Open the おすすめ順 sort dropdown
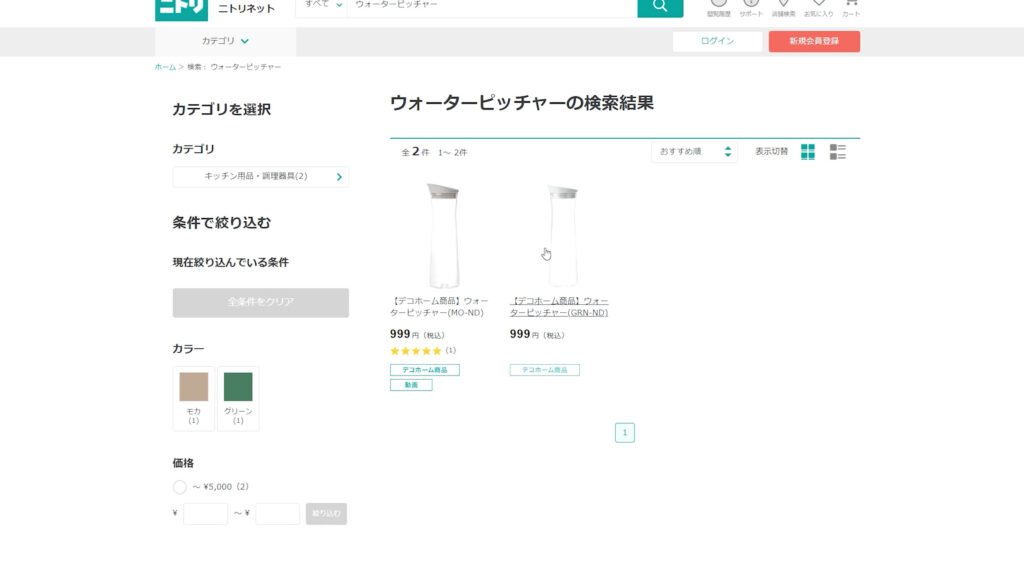 695,152
